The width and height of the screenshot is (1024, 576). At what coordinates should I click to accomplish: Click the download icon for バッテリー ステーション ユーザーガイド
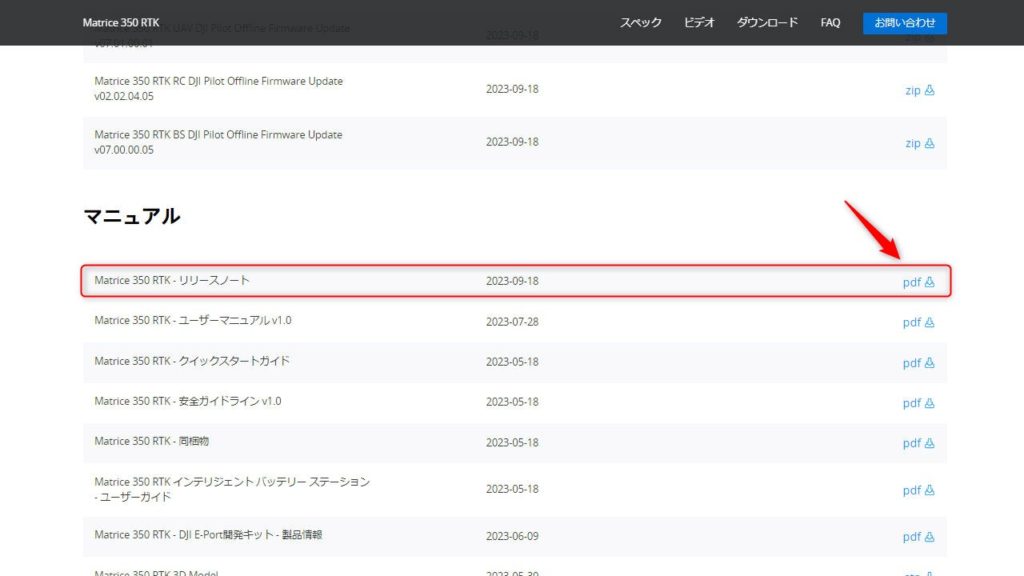point(932,490)
